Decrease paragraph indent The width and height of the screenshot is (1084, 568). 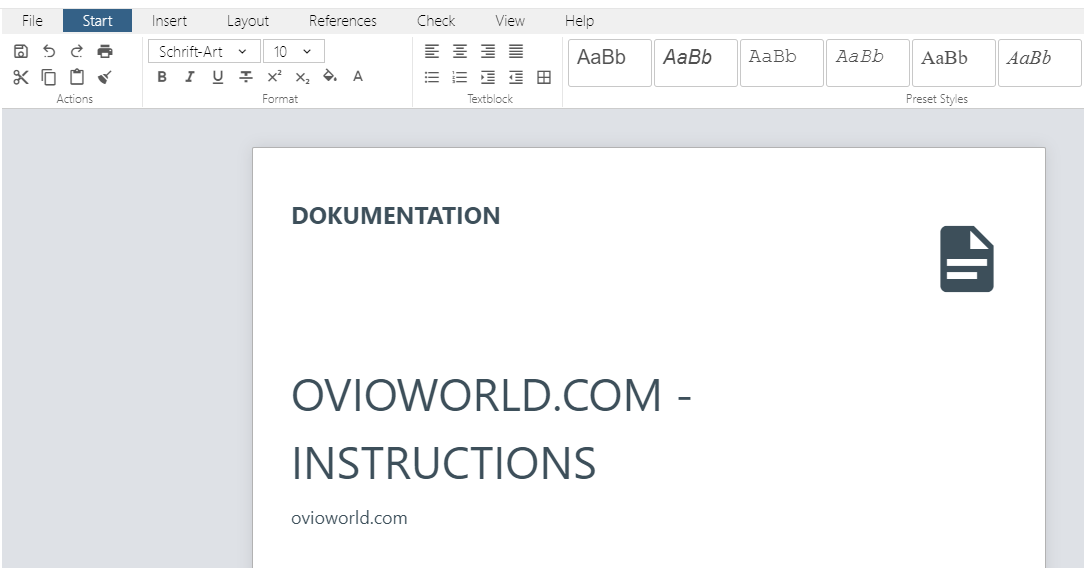click(516, 77)
